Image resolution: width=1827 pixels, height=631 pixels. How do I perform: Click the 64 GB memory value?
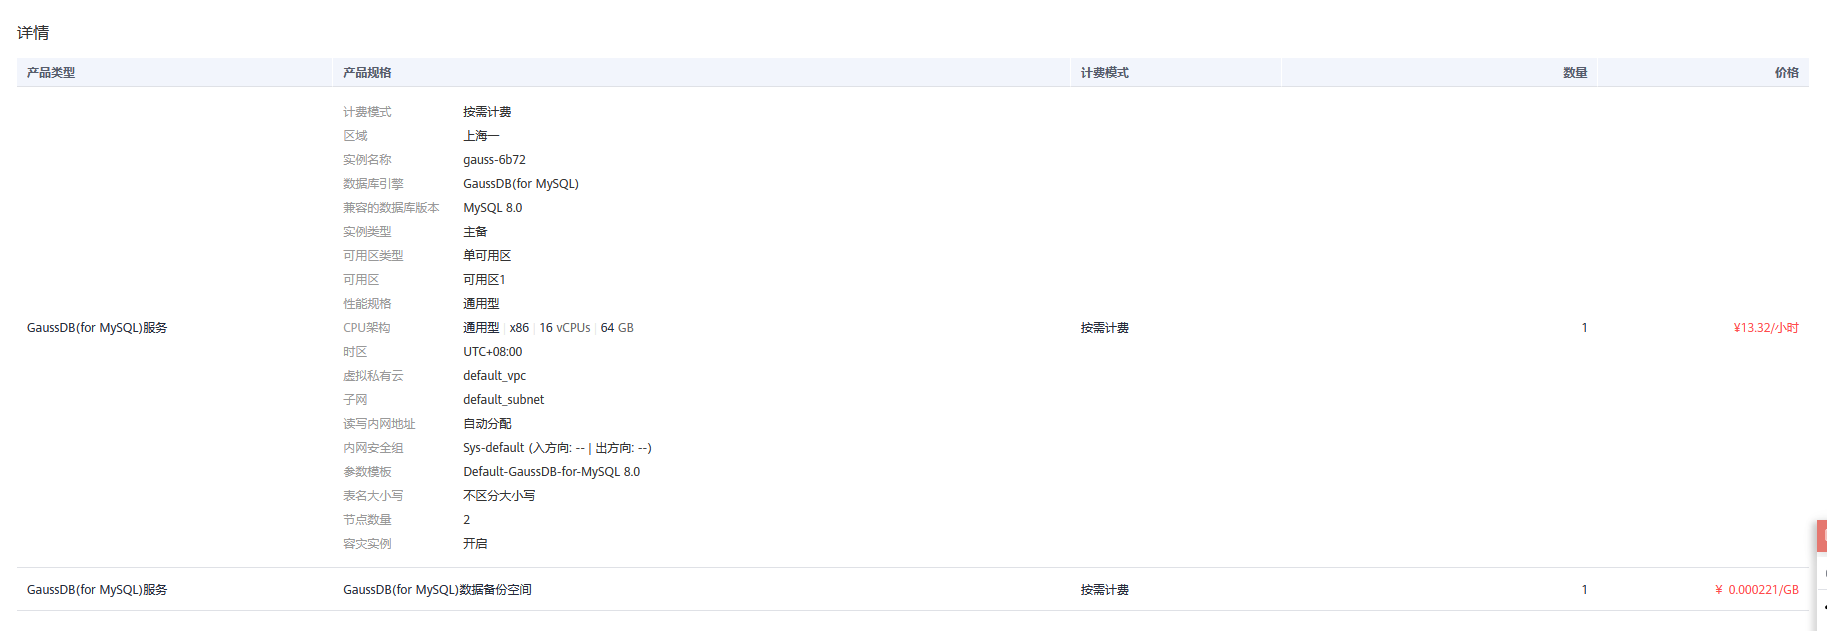tap(617, 328)
